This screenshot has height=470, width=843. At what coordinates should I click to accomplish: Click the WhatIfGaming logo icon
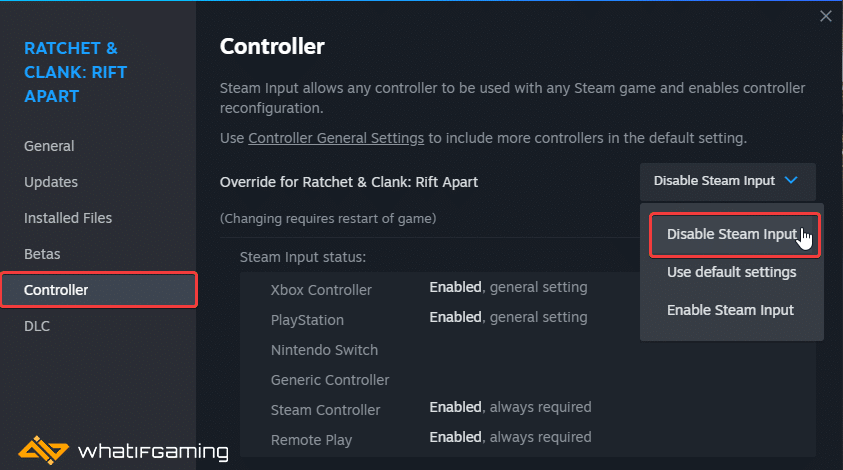(x=43, y=450)
